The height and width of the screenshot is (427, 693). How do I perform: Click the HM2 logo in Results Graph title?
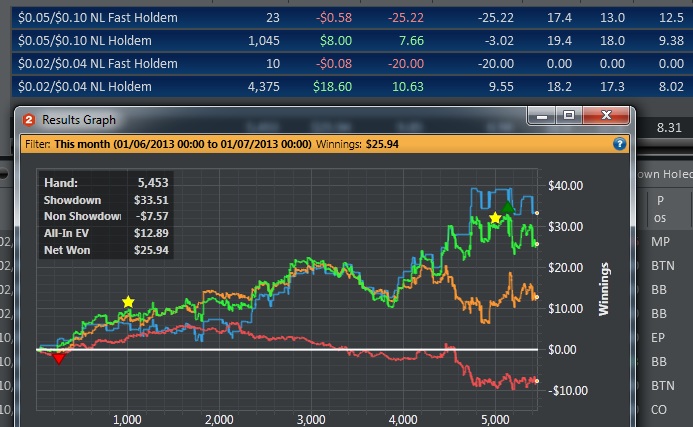pos(29,120)
